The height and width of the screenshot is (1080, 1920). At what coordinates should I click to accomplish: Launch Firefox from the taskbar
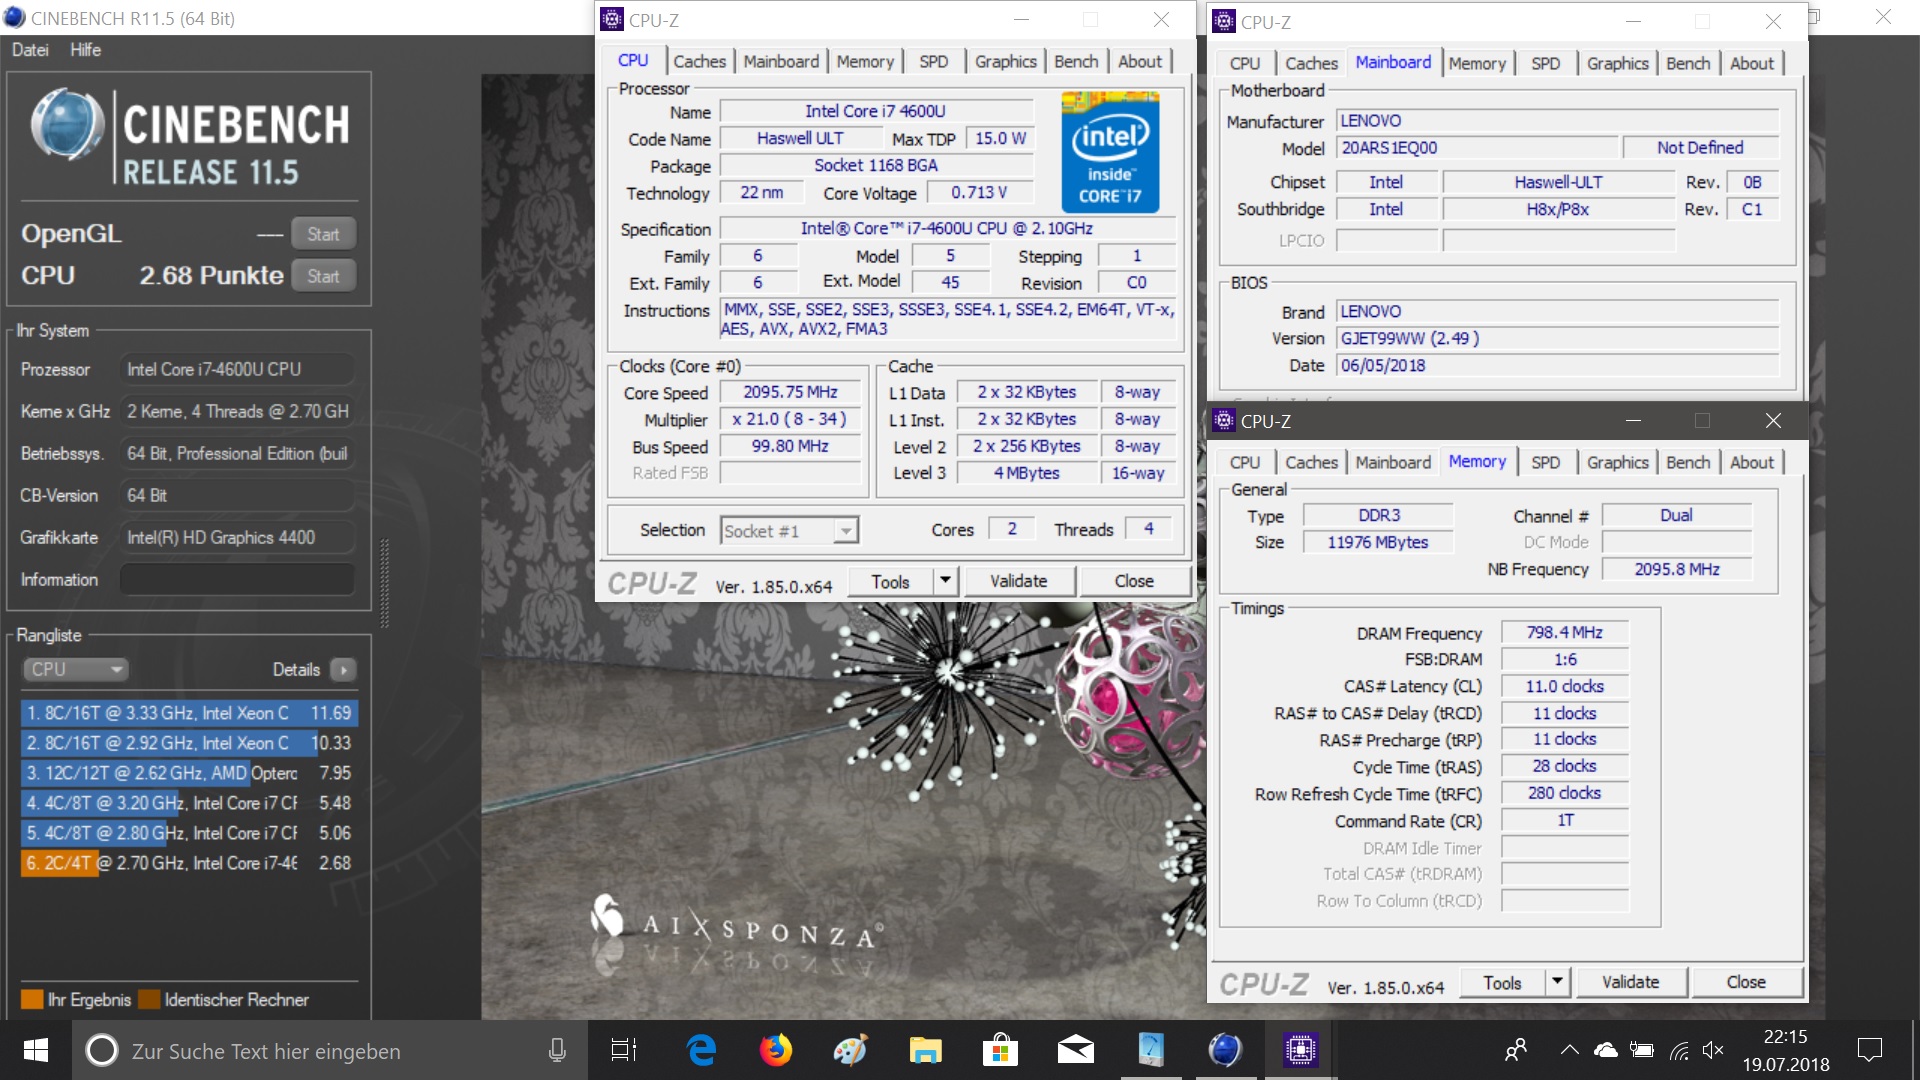[775, 1050]
